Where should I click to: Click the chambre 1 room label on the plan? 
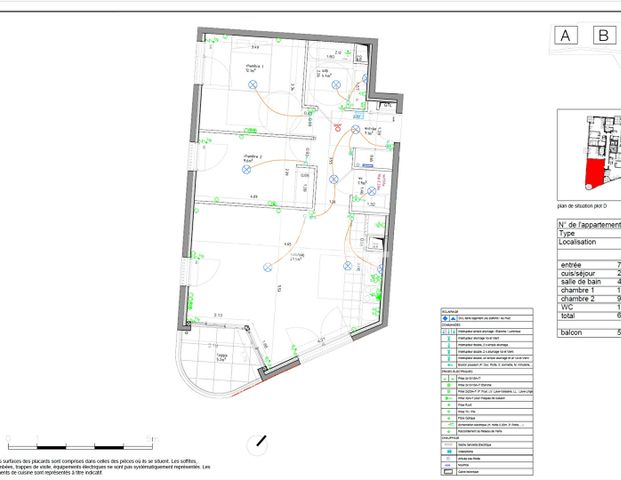coord(254,69)
